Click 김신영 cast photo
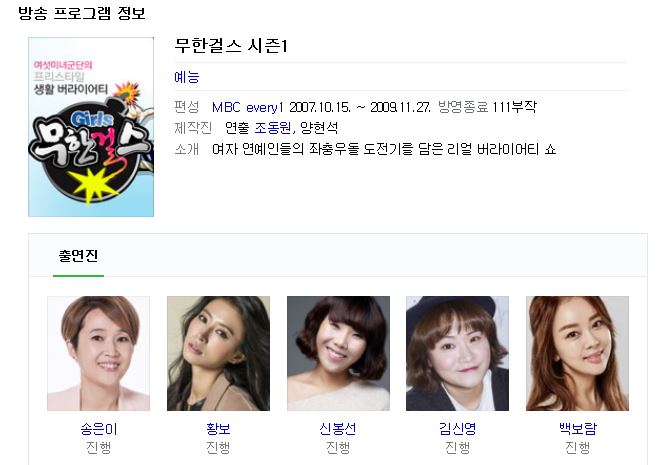The image size is (658, 465). [x=457, y=353]
